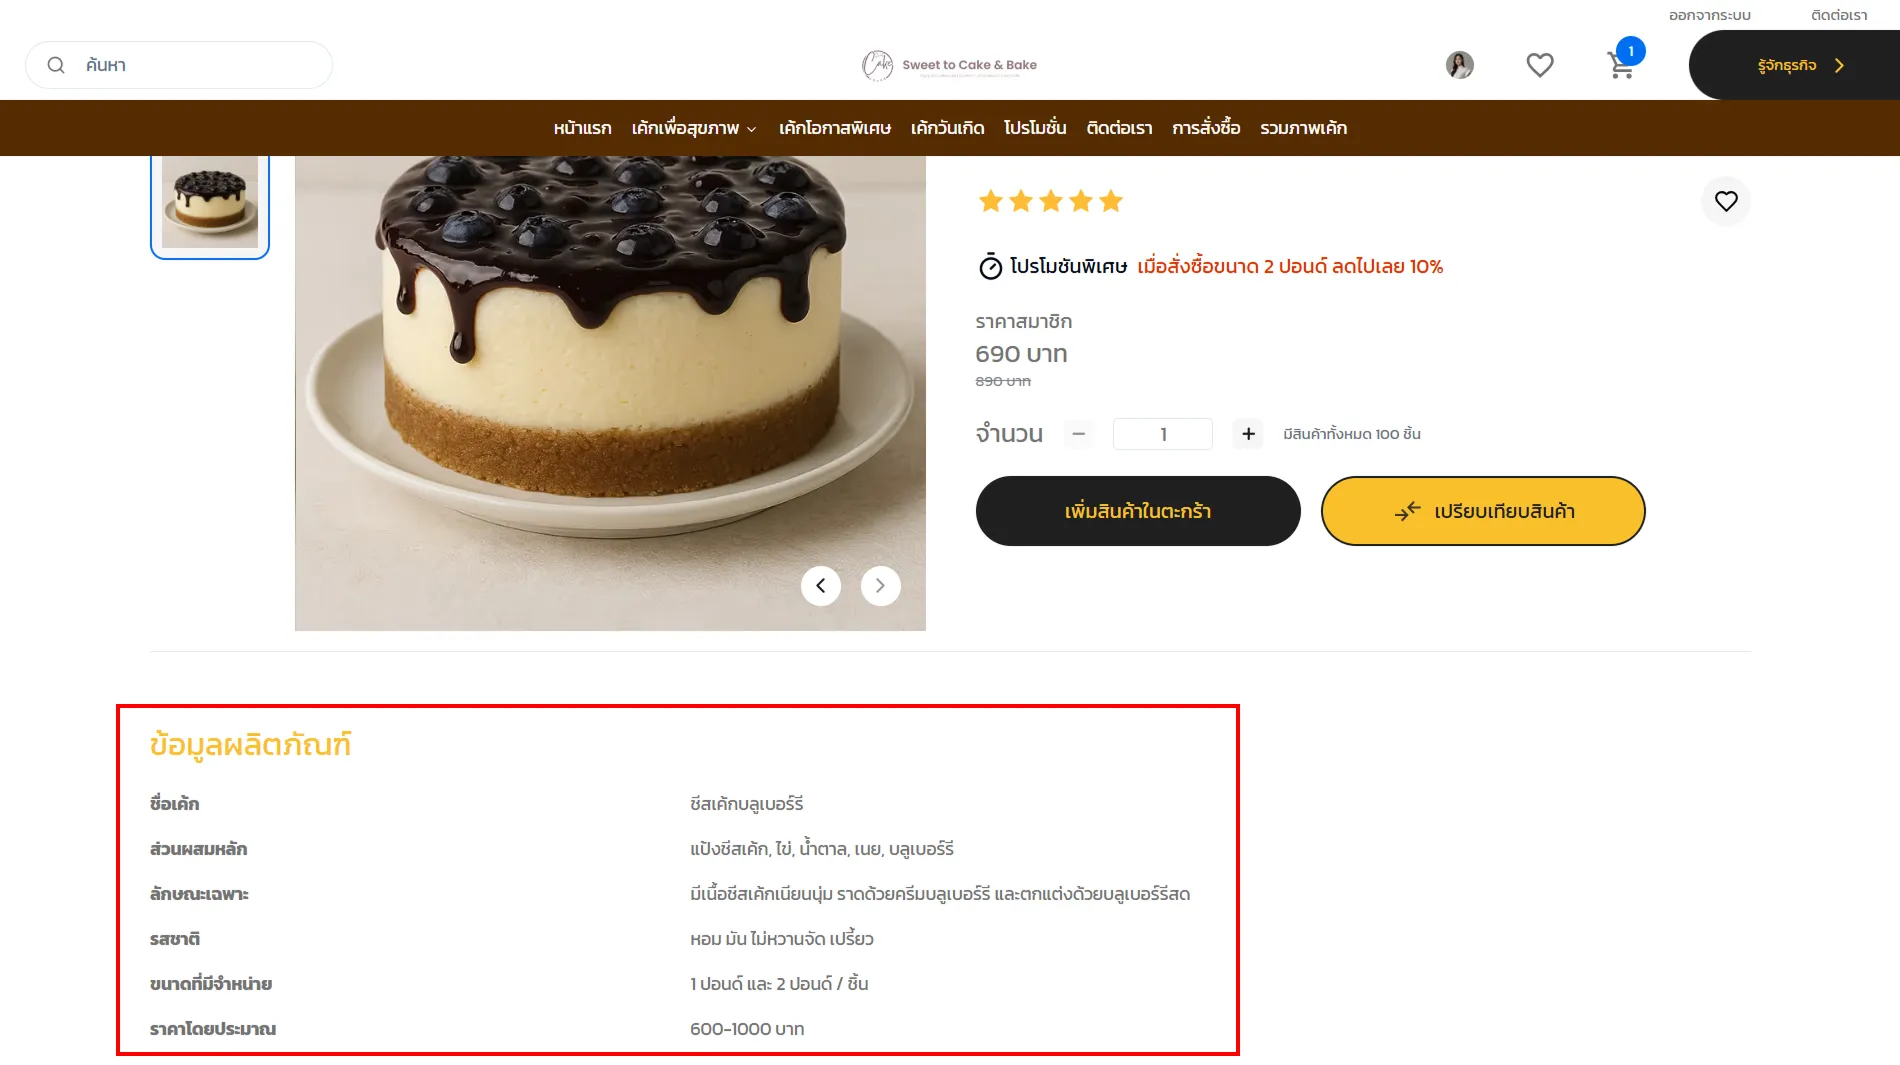
Task: Click the five-star rating
Action: click(x=1050, y=202)
